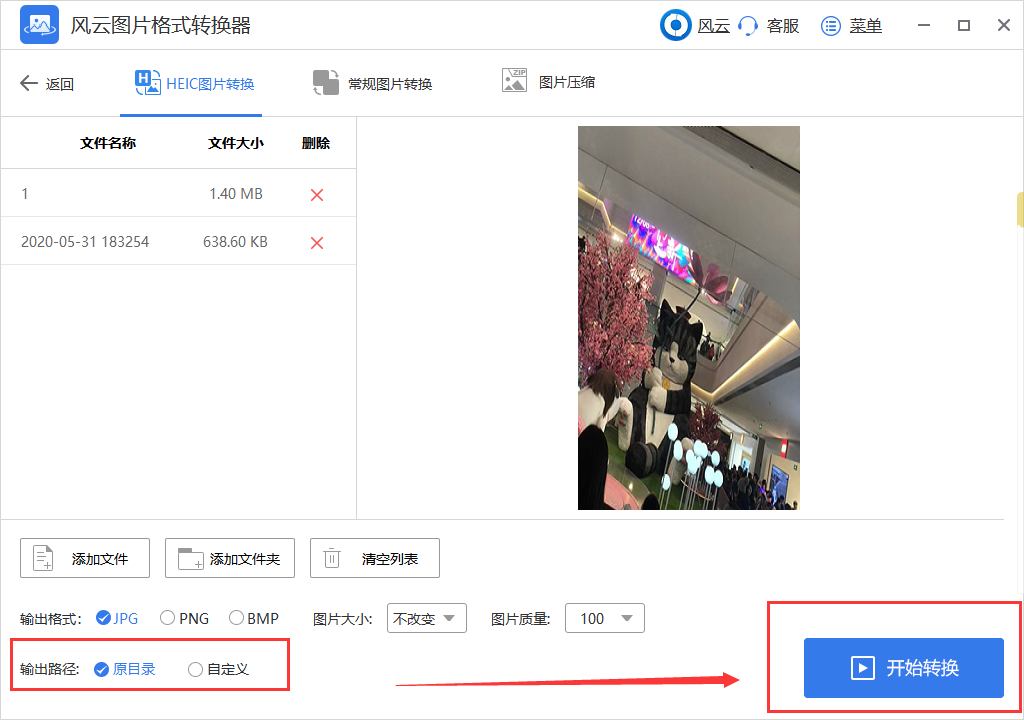
Task: Switch to HEIC图片转换 tab
Action: tap(193, 84)
